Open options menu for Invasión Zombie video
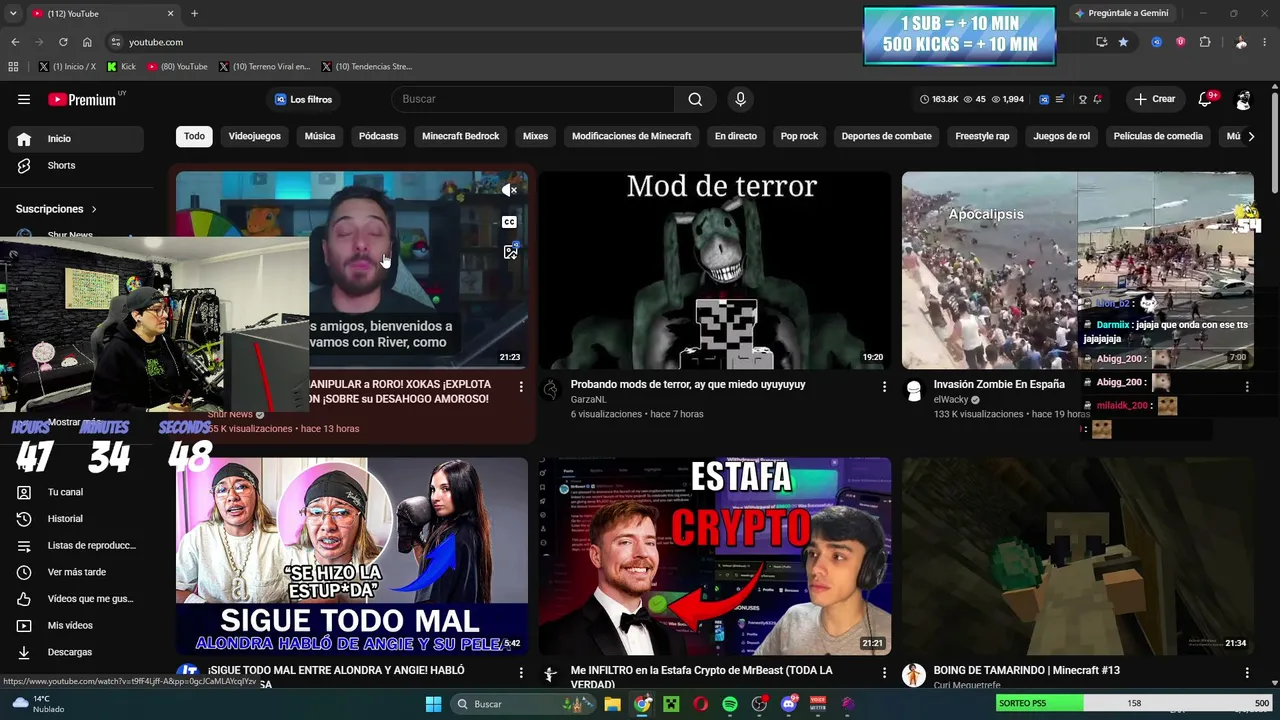This screenshot has height=720, width=1280. coord(1247,386)
